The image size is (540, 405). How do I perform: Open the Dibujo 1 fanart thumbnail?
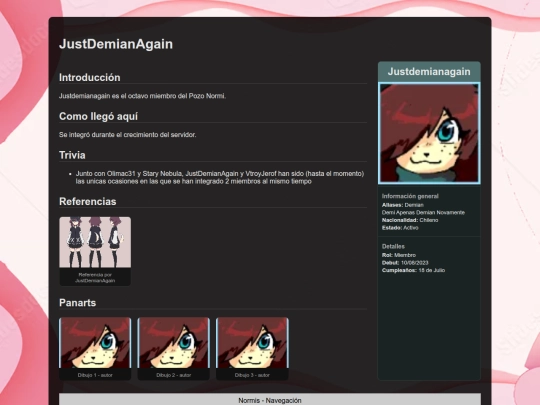tap(95, 343)
